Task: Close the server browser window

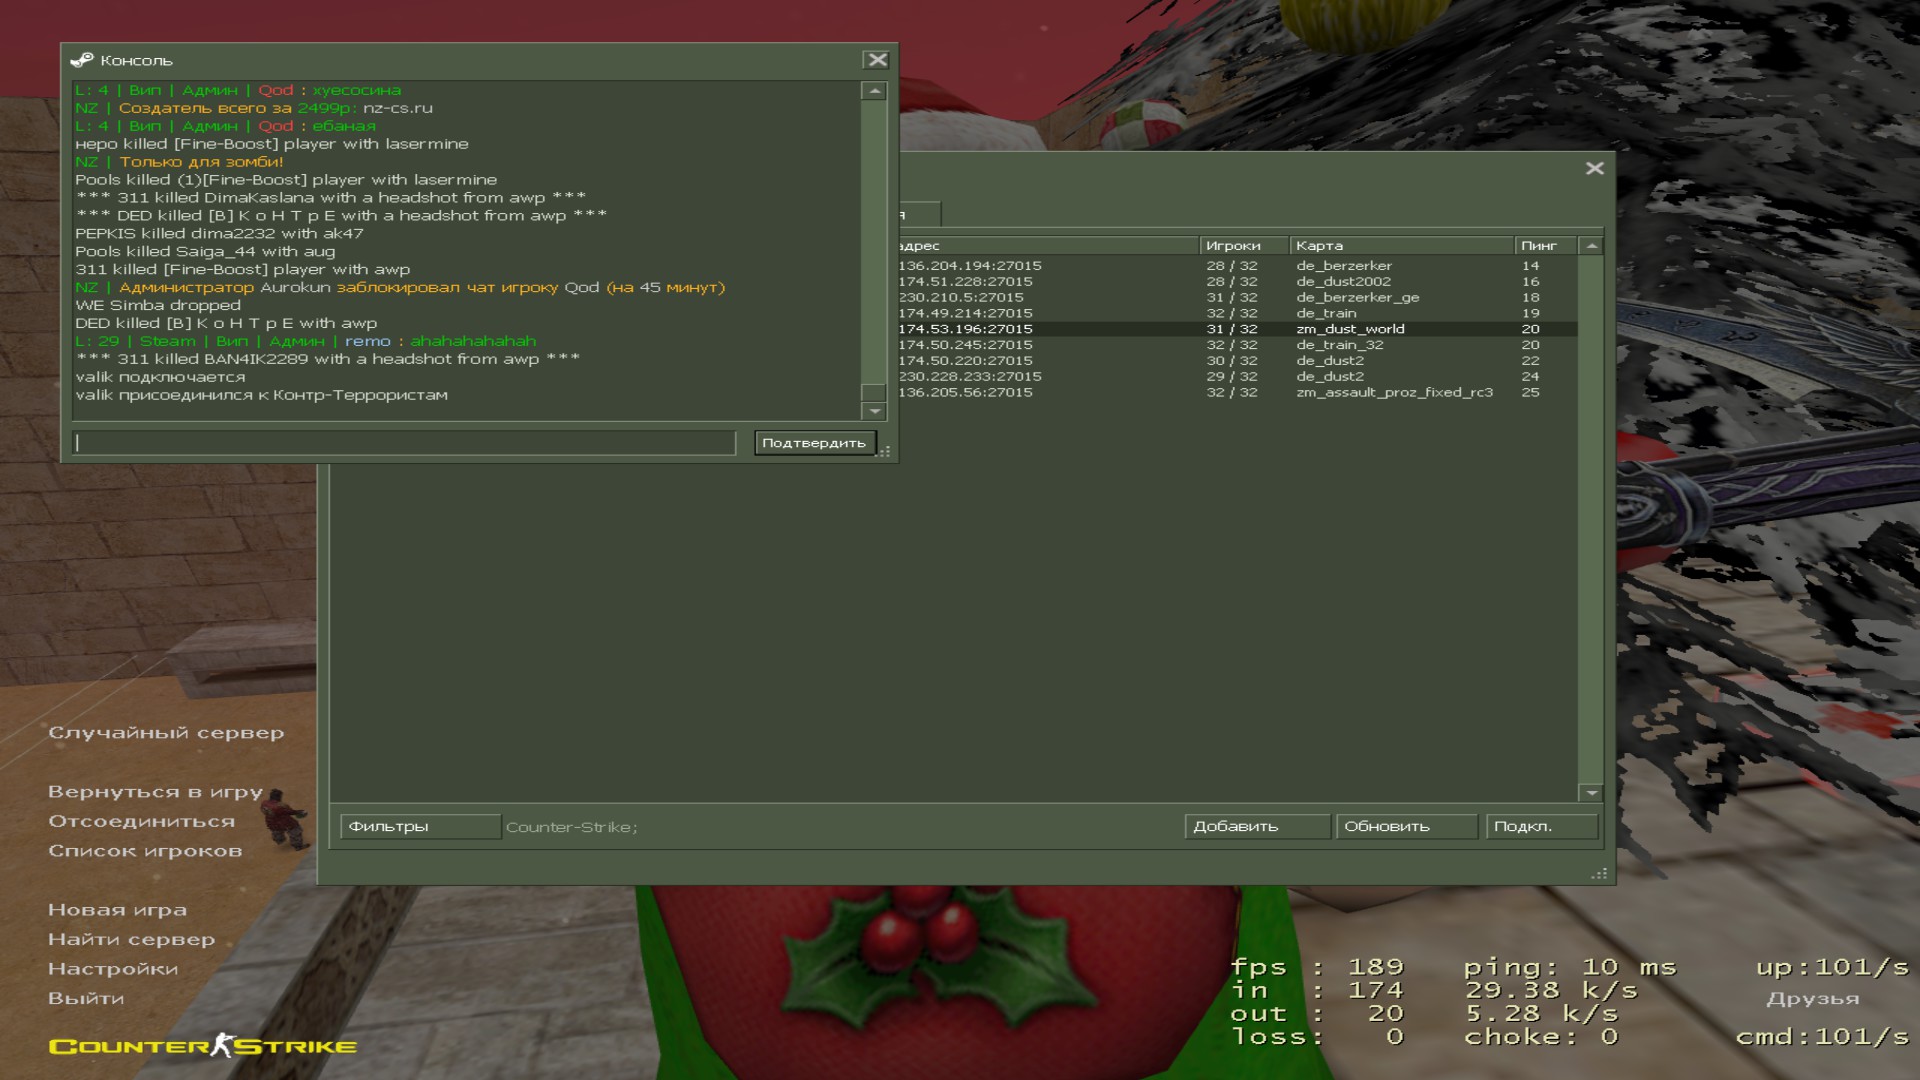Action: pyautogui.click(x=1594, y=168)
